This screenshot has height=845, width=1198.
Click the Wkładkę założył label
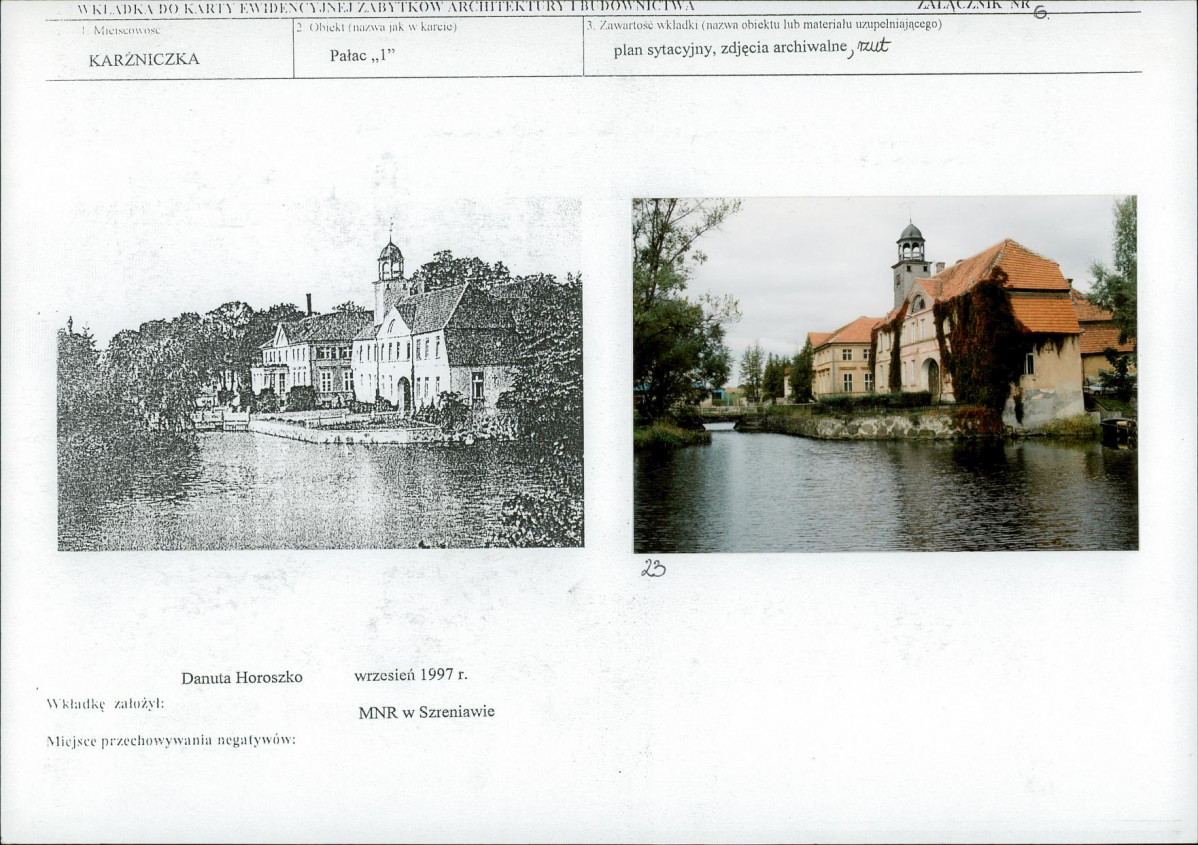coord(105,704)
